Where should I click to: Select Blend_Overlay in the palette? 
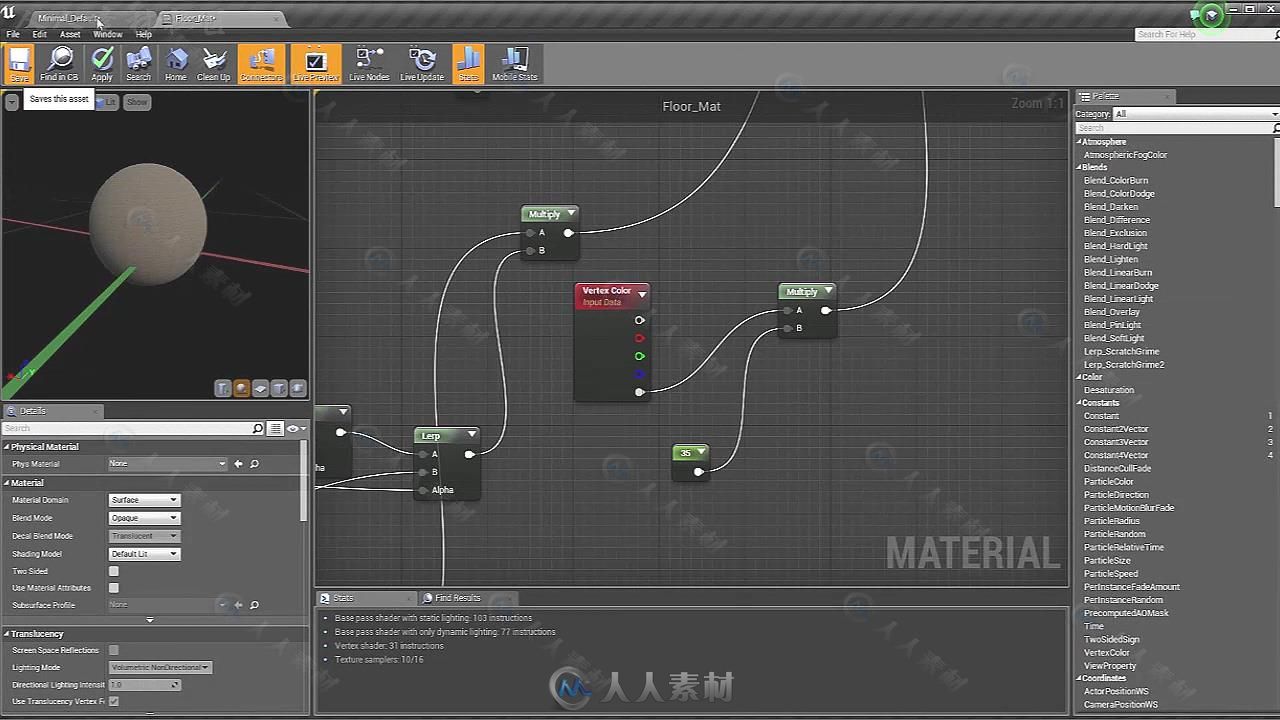[x=1111, y=312]
